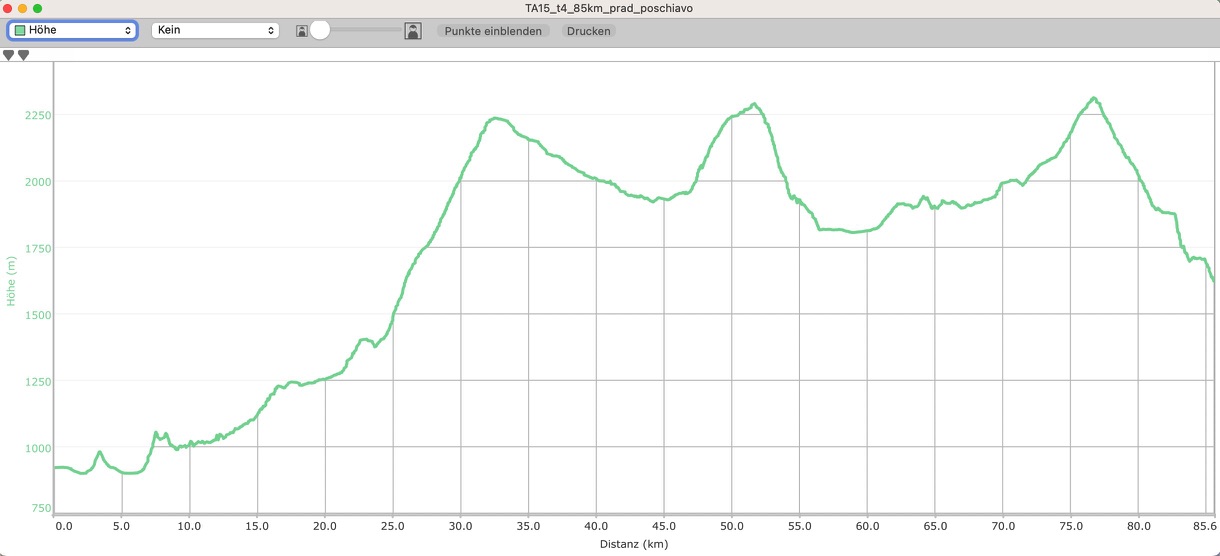The image size is (1220, 556).
Task: Click the 25.0 distance axis label
Action: (393, 525)
